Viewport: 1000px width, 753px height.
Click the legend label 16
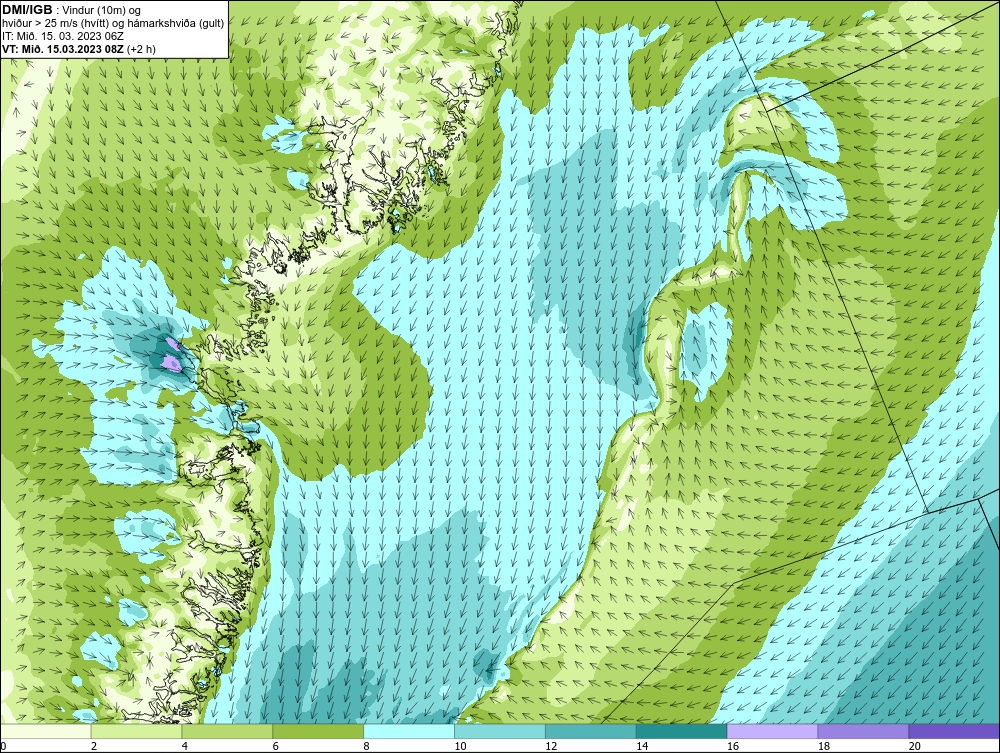(x=733, y=746)
